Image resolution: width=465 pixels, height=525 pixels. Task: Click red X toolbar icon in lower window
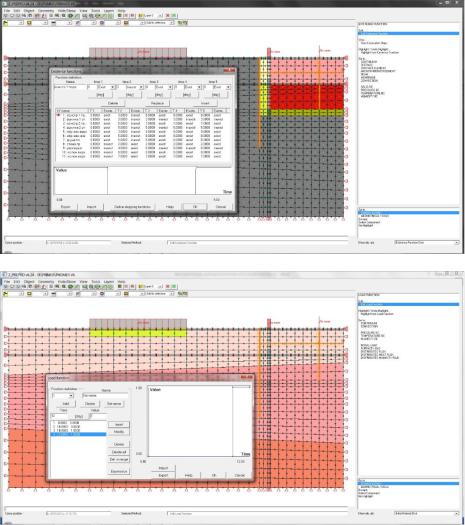tap(168, 287)
